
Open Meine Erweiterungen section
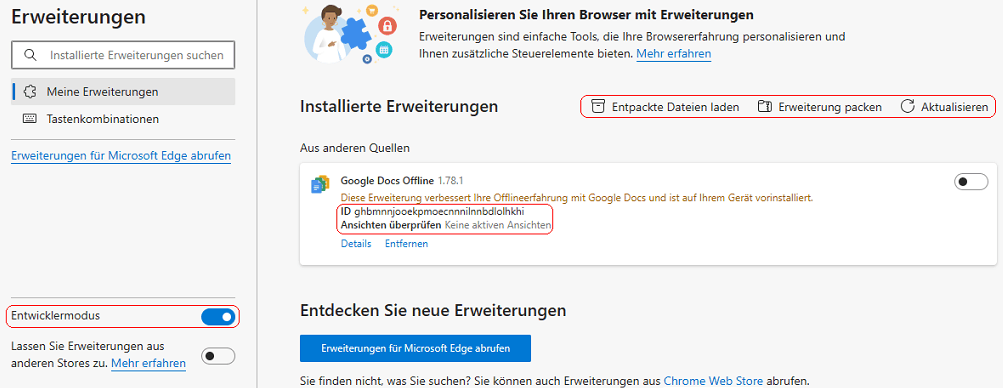coord(123,91)
